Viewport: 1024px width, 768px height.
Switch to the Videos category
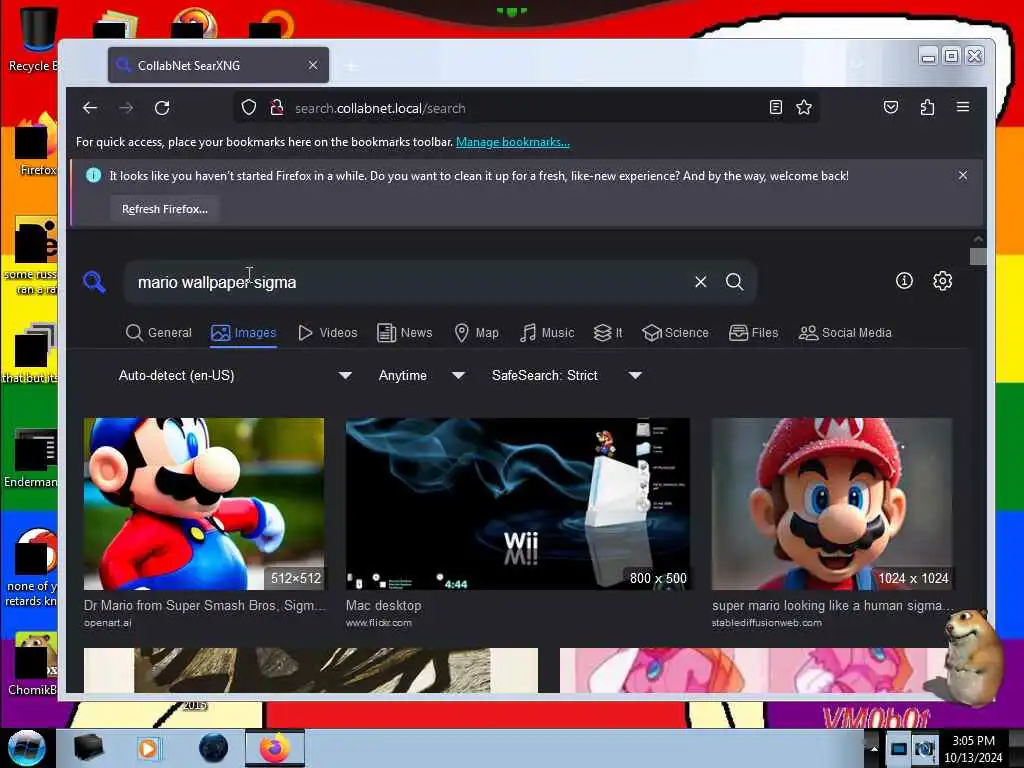pos(328,332)
